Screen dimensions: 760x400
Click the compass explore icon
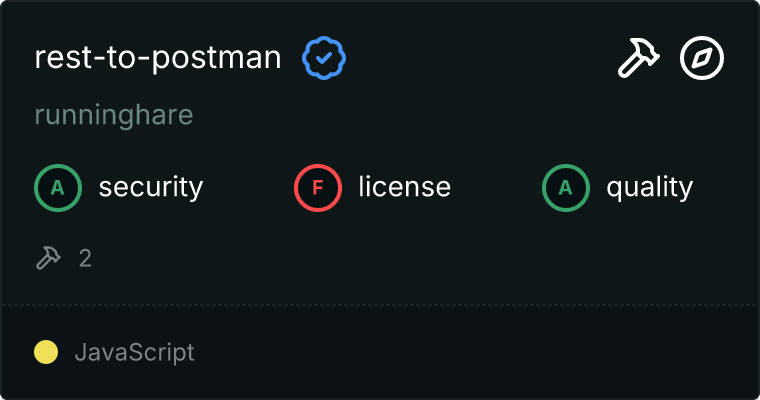pyautogui.click(x=702, y=59)
